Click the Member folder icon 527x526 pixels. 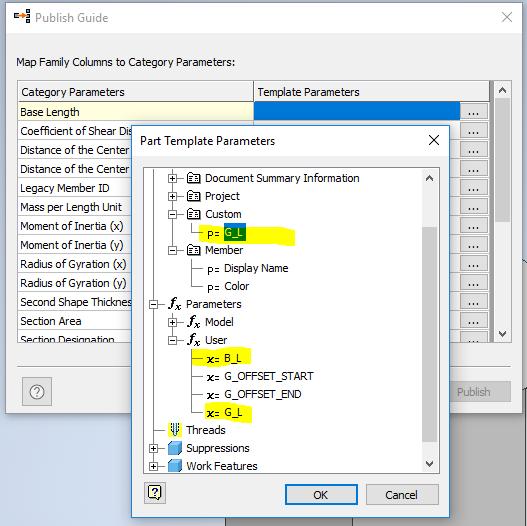pyautogui.click(x=194, y=250)
